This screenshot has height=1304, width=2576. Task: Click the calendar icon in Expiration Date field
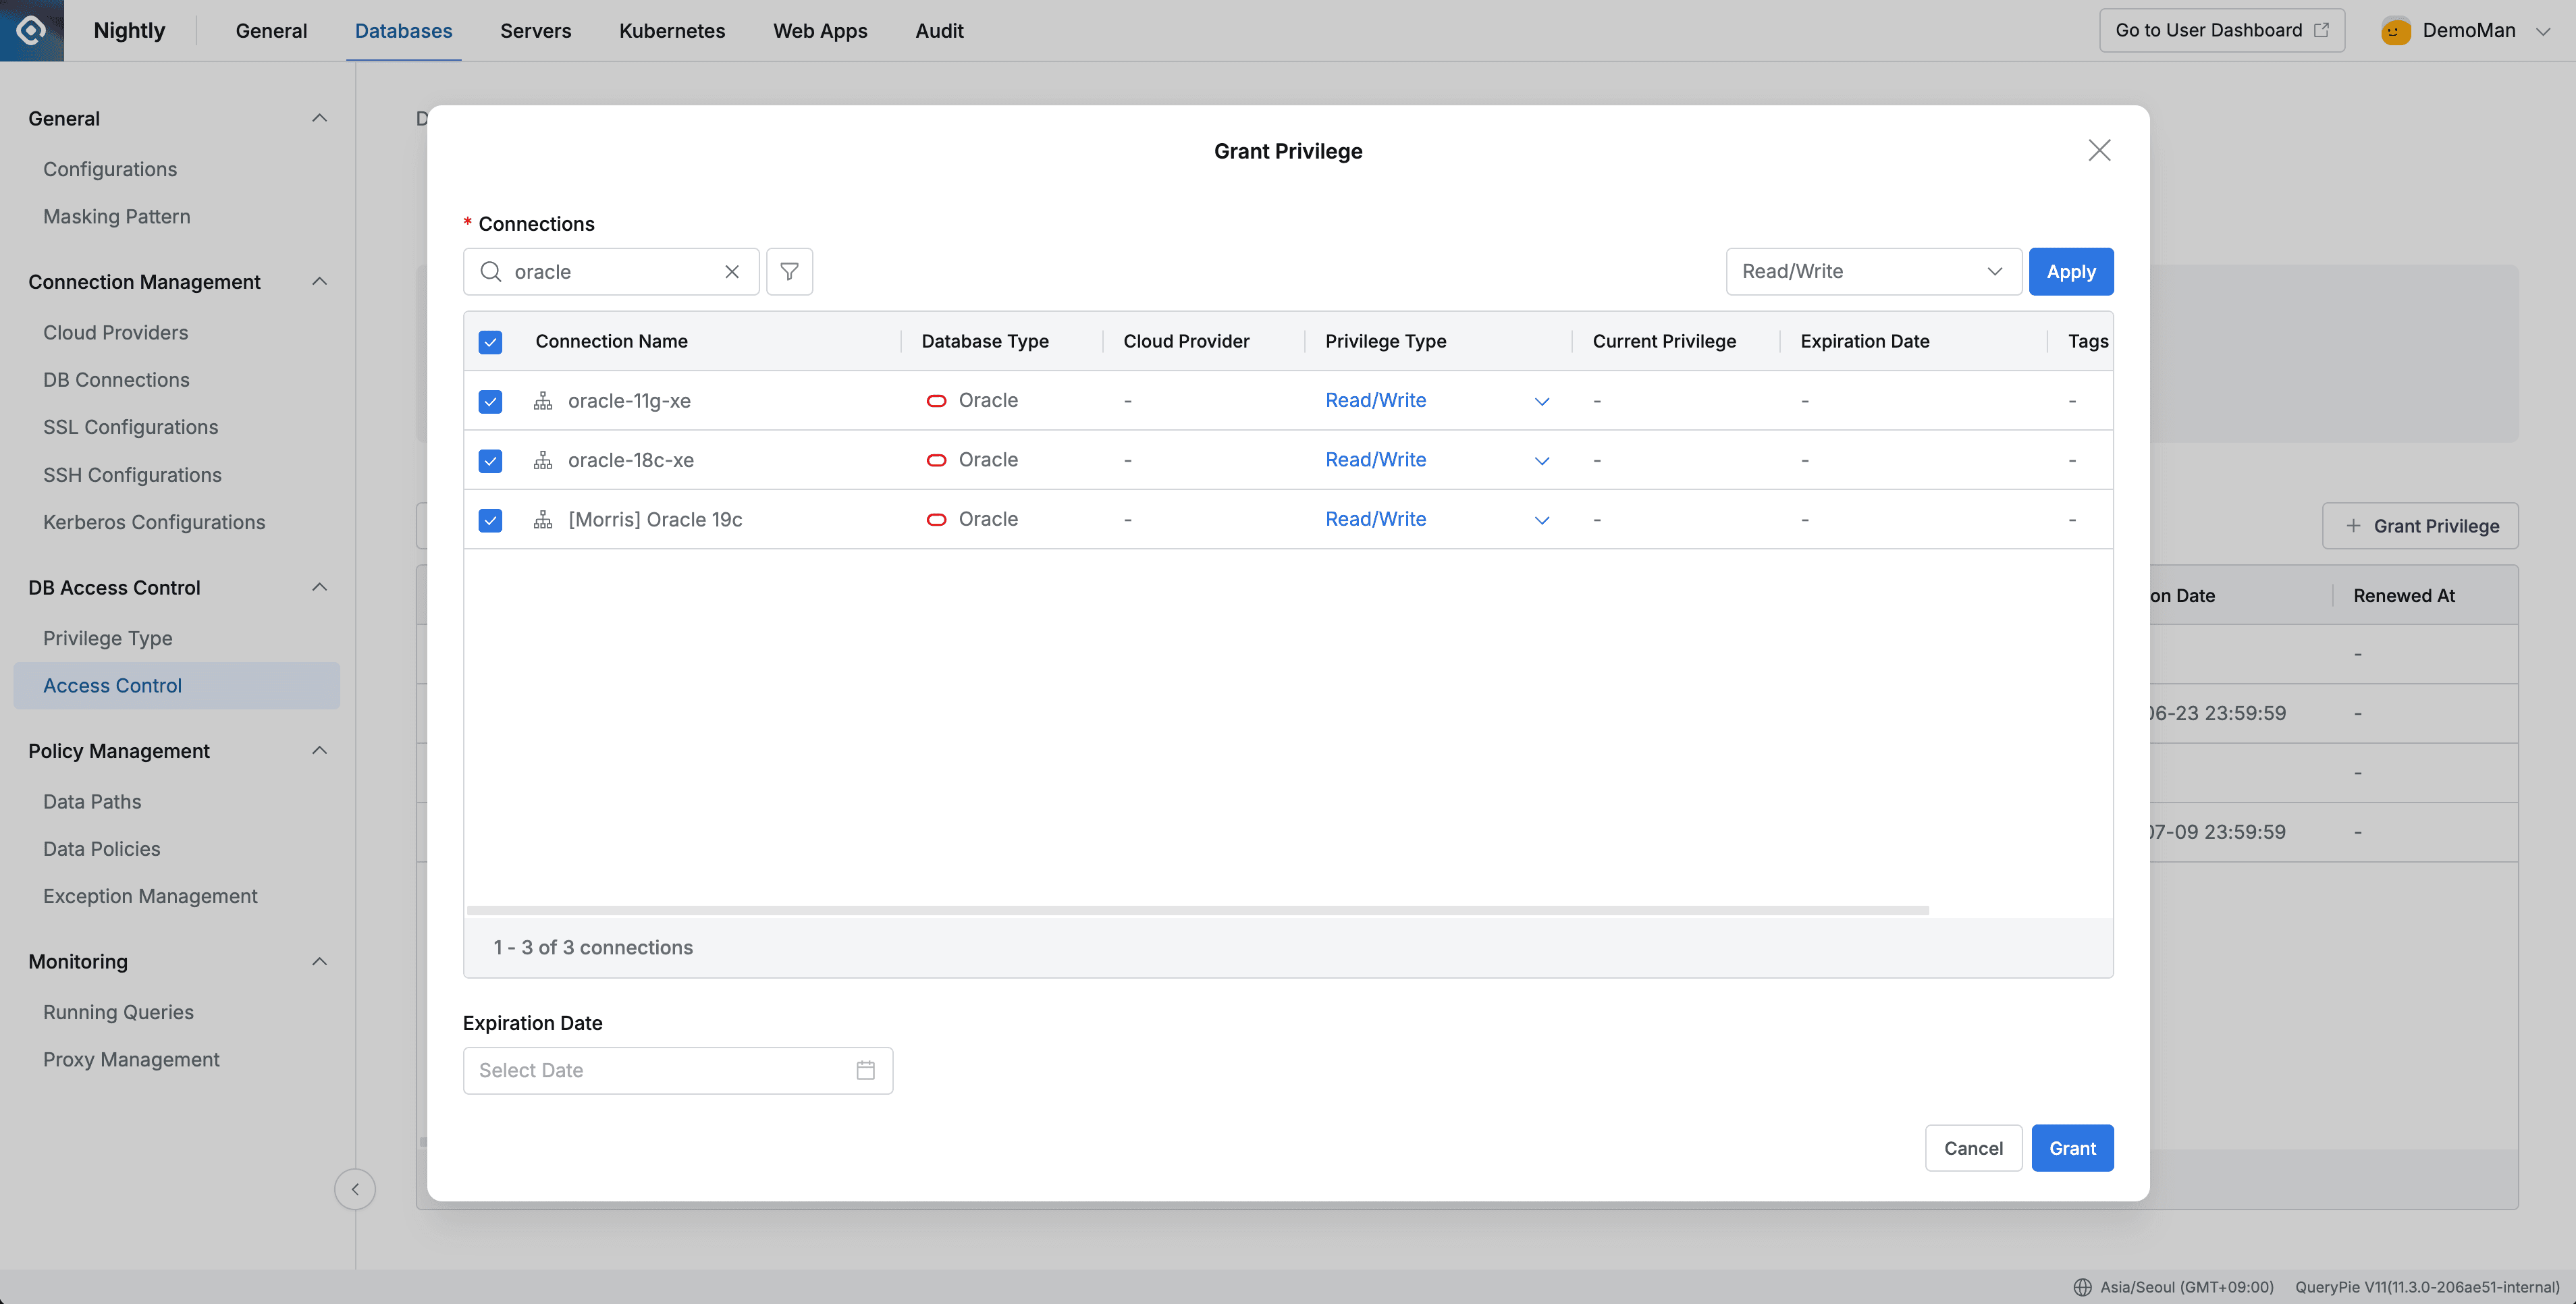tap(865, 1070)
